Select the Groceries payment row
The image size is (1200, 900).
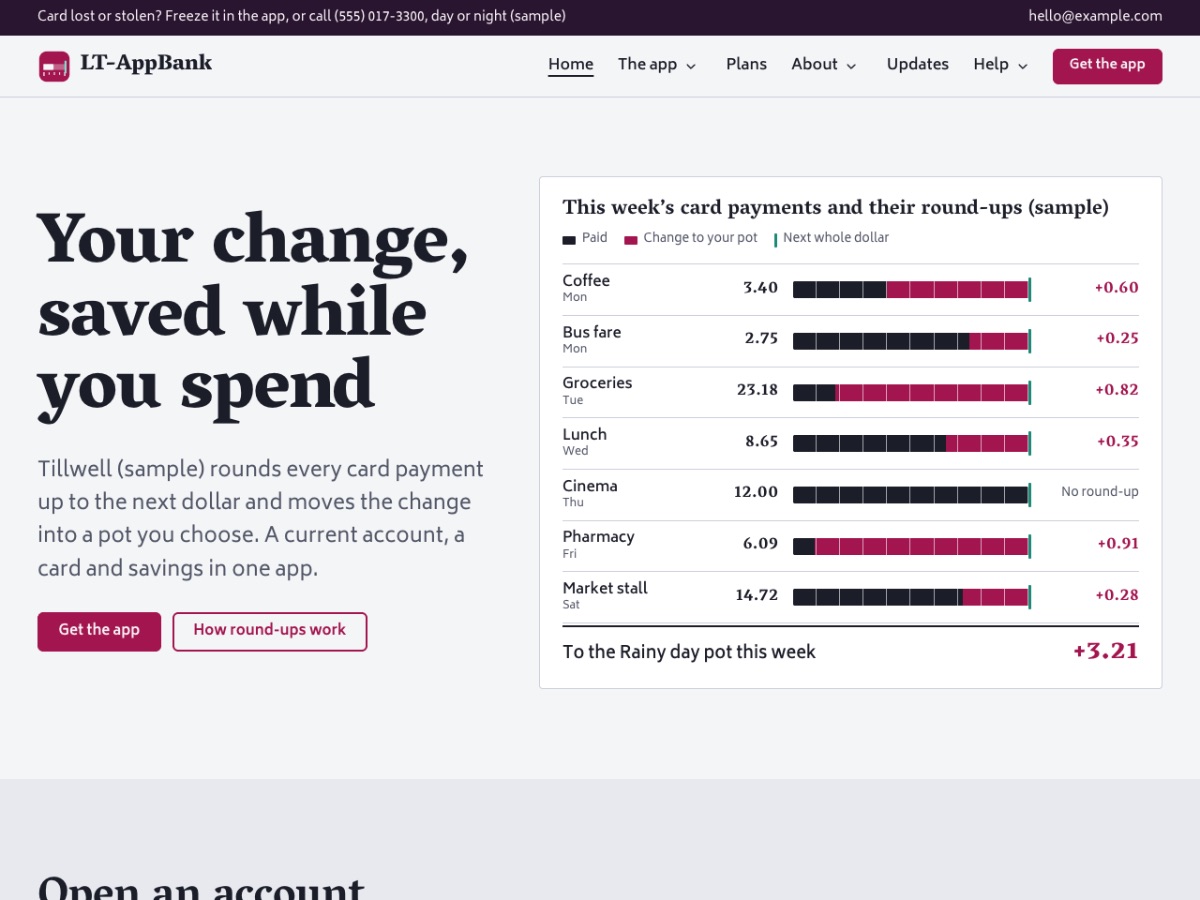pyautogui.click(x=850, y=392)
